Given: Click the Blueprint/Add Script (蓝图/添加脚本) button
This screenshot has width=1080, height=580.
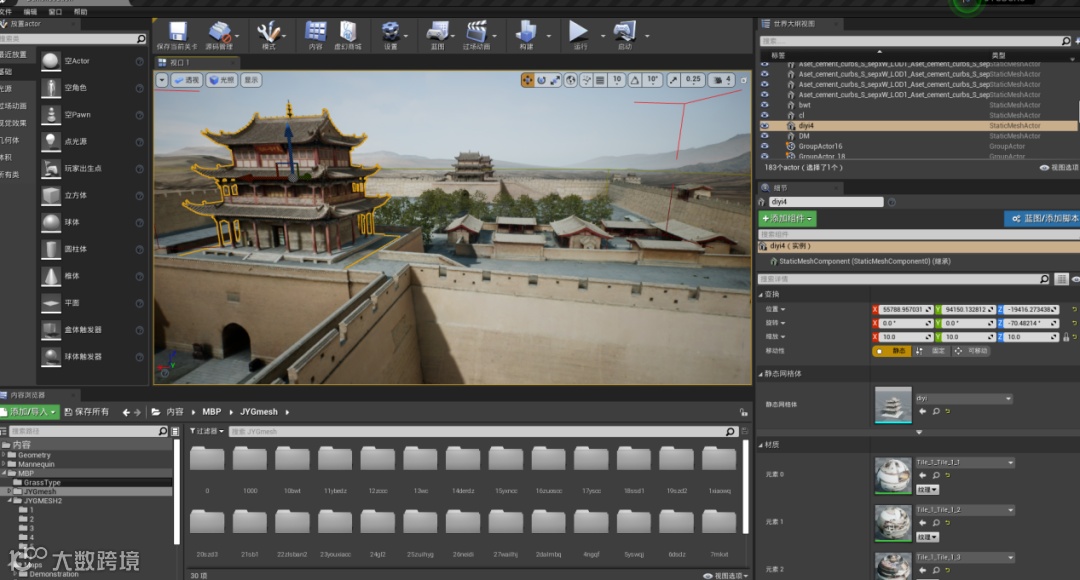Looking at the screenshot, I should coord(1042,218).
